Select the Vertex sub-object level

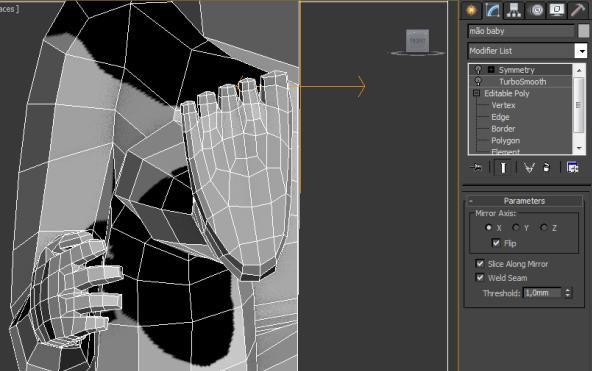coord(503,105)
